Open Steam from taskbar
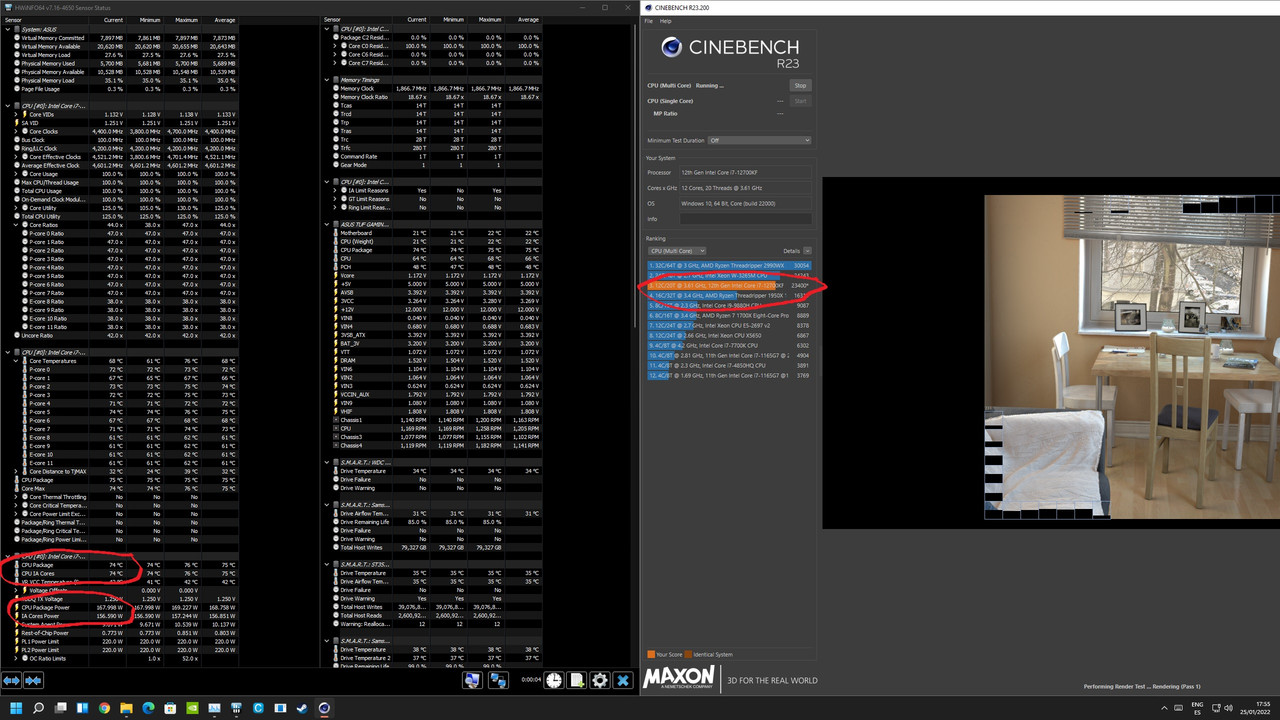1280x720 pixels. [x=302, y=708]
